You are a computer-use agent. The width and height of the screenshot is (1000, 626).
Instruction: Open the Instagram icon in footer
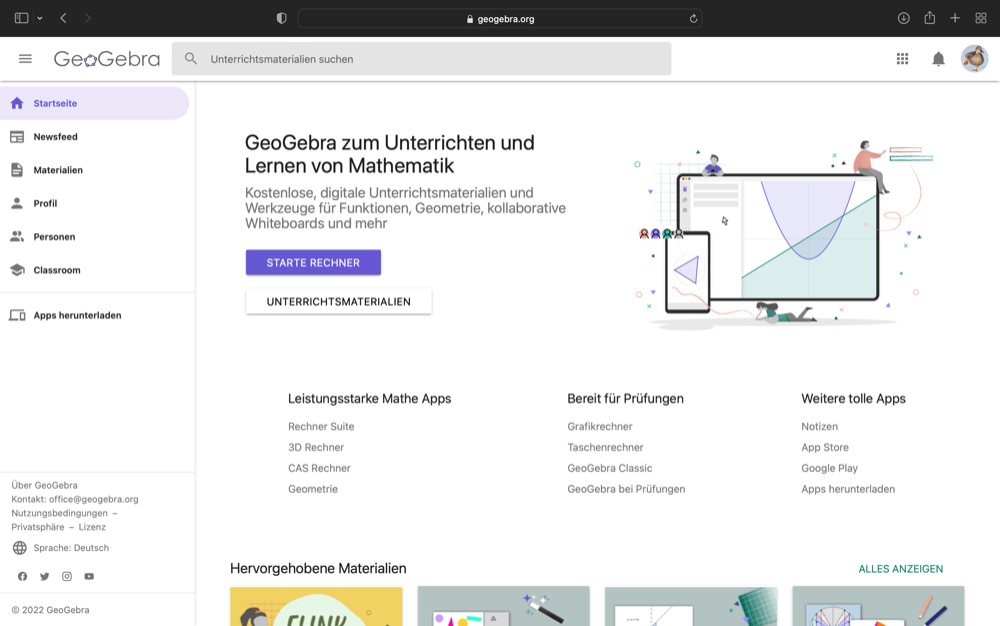click(67, 576)
